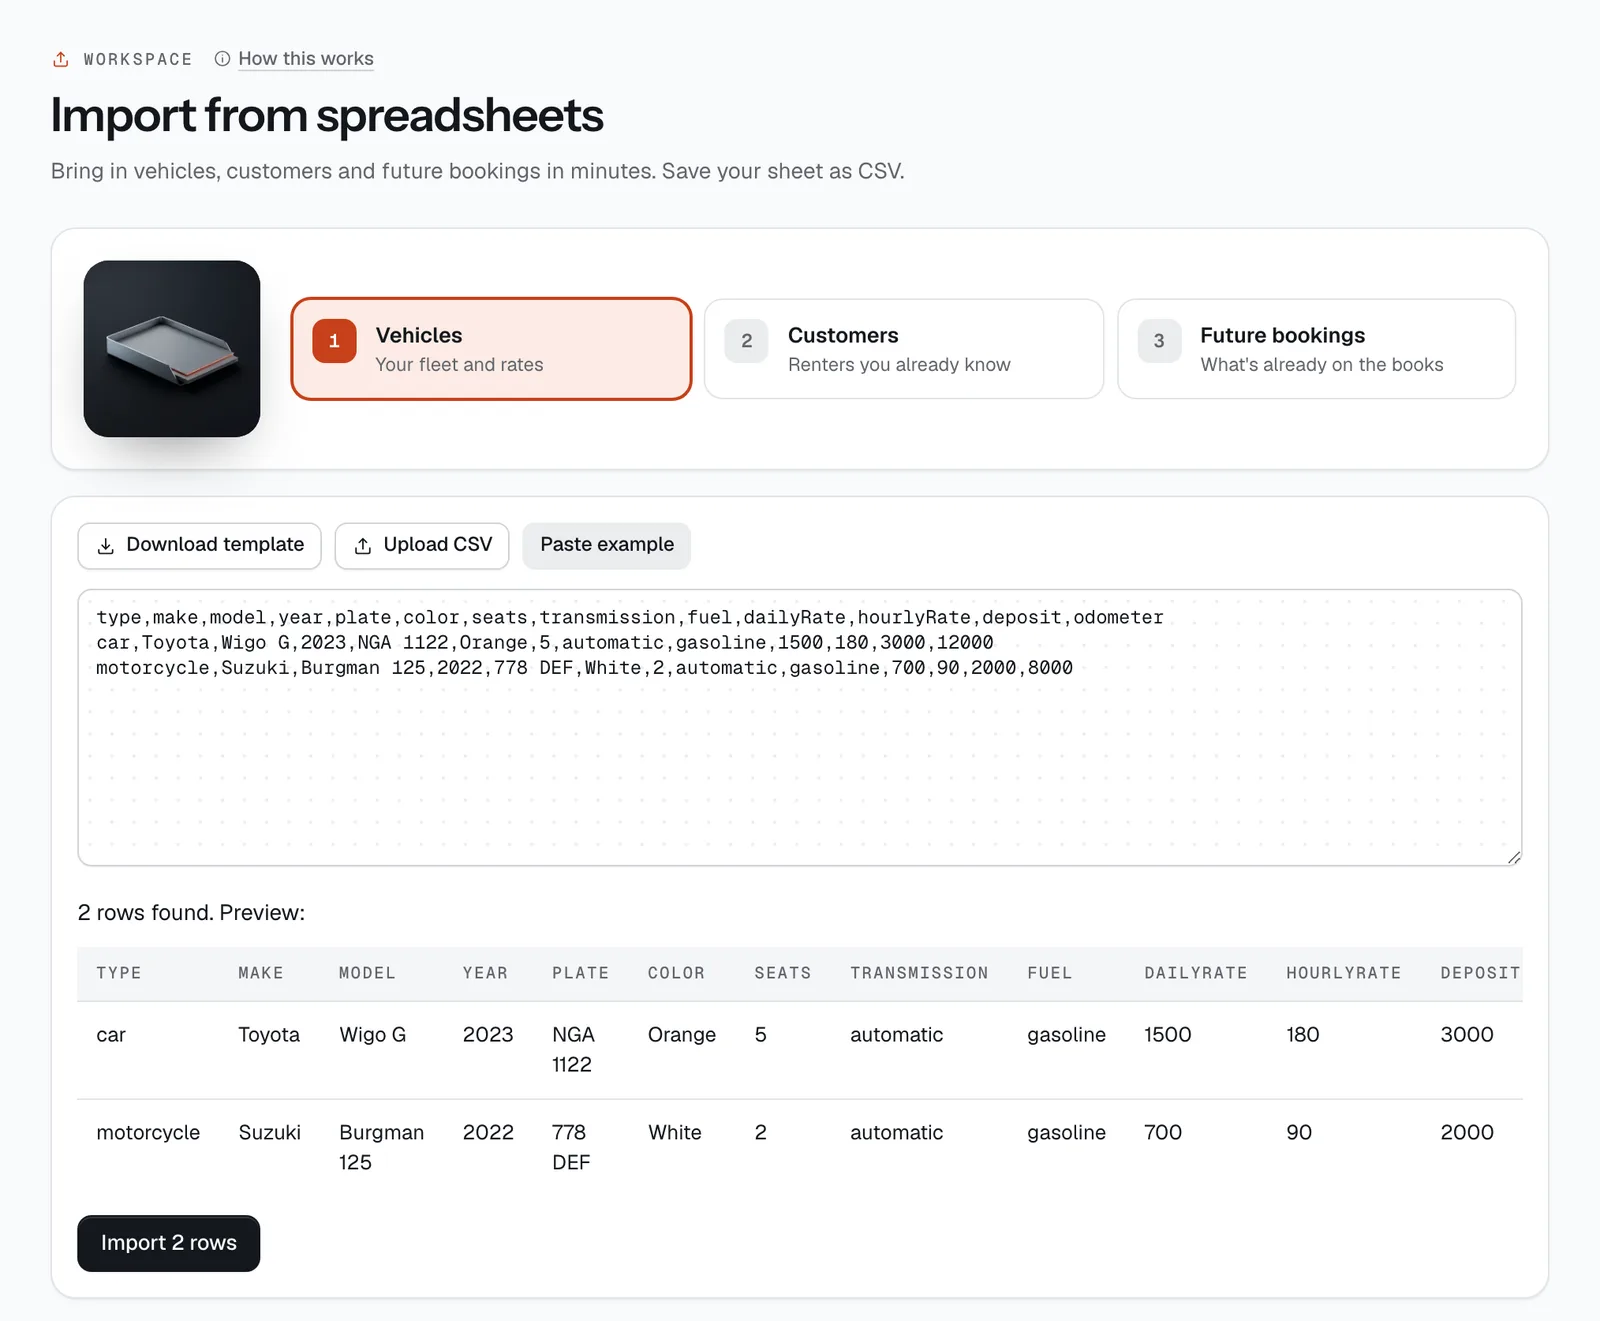Click the Import 2 rows button
This screenshot has width=1600, height=1321.
(x=169, y=1243)
